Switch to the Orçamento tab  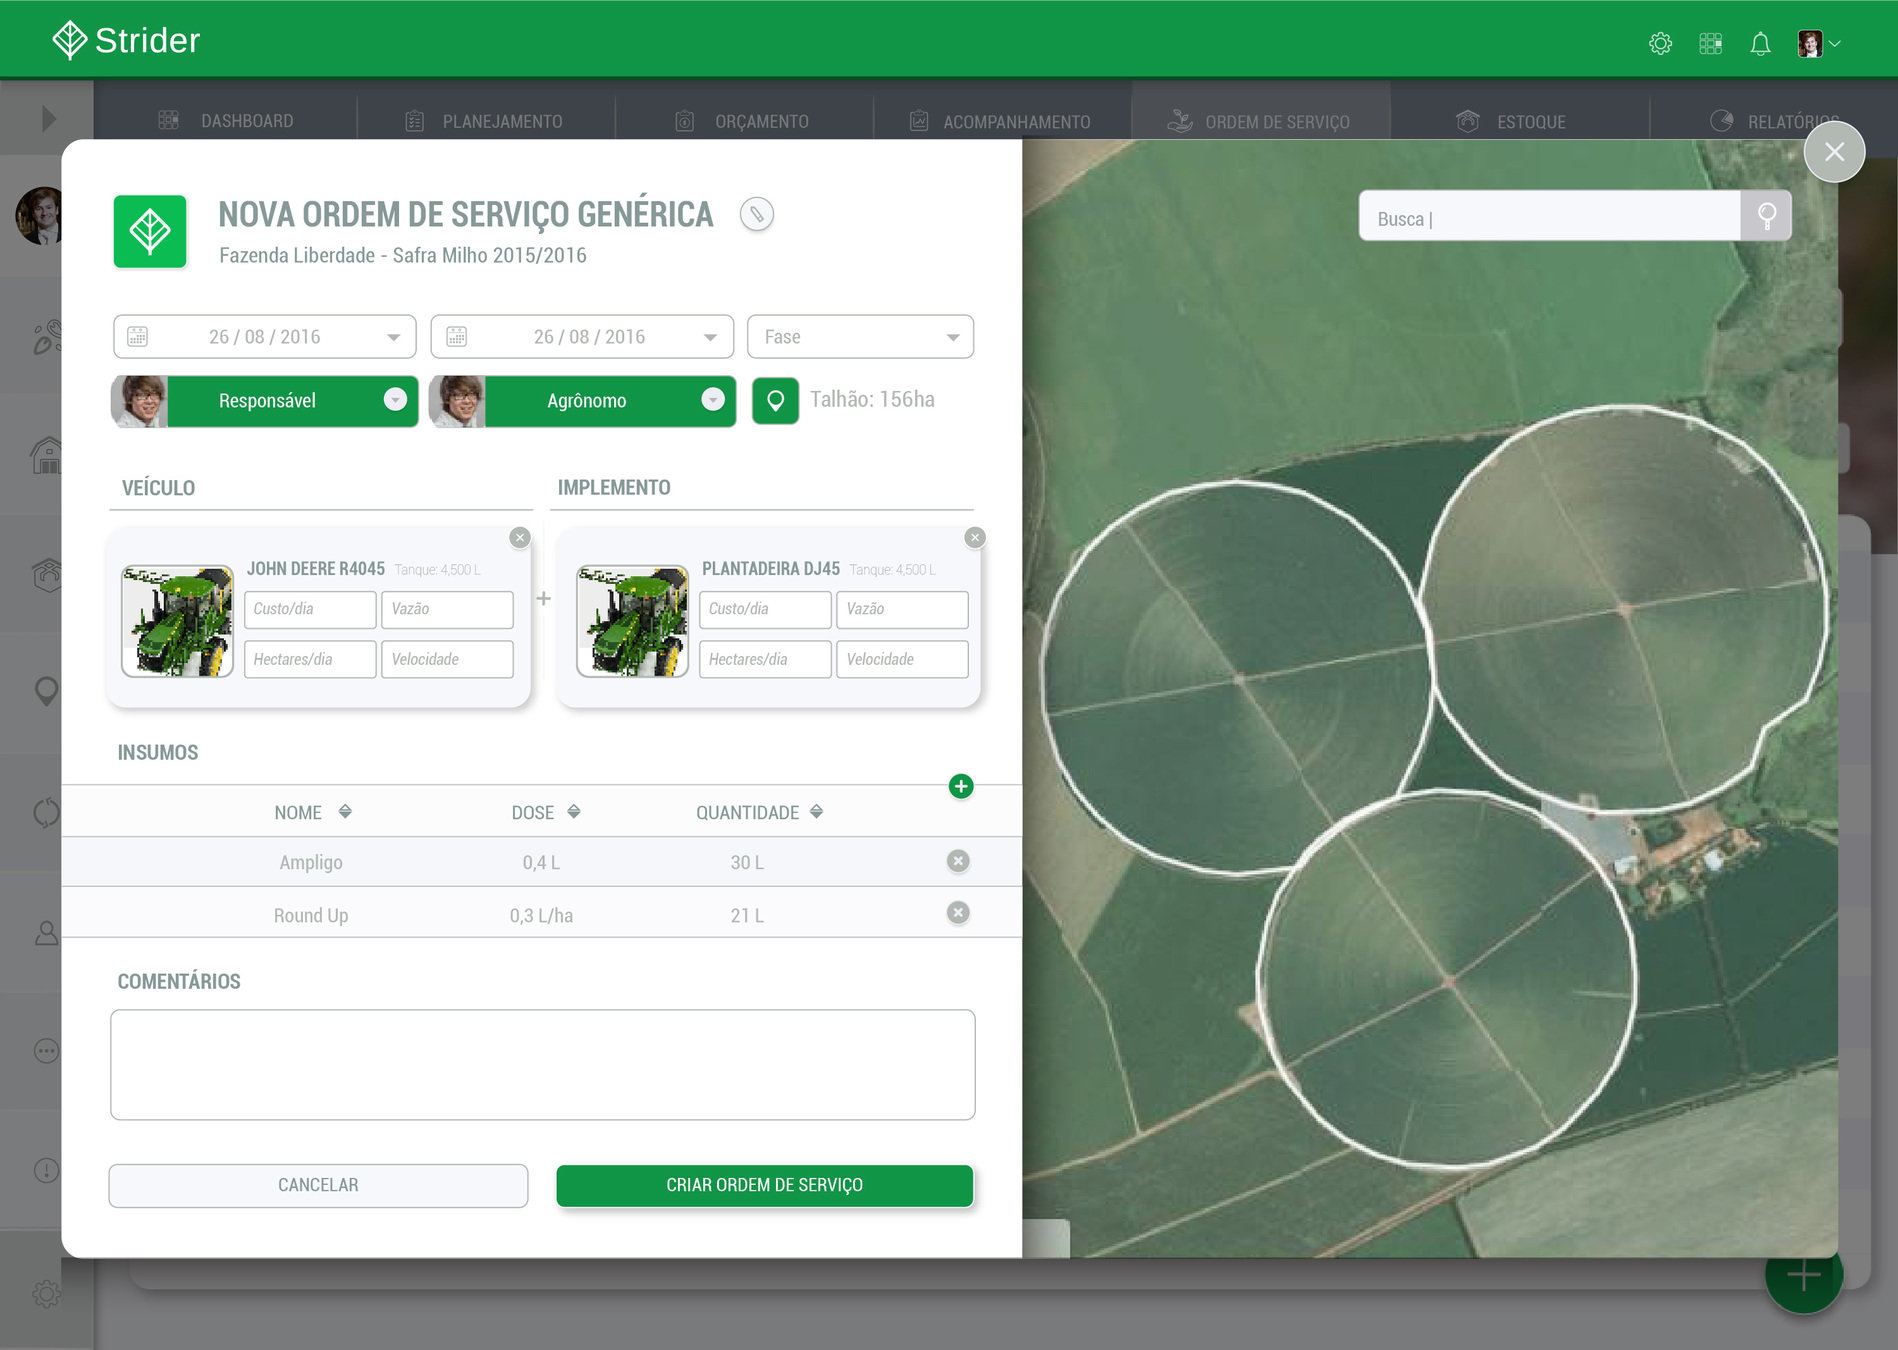742,121
